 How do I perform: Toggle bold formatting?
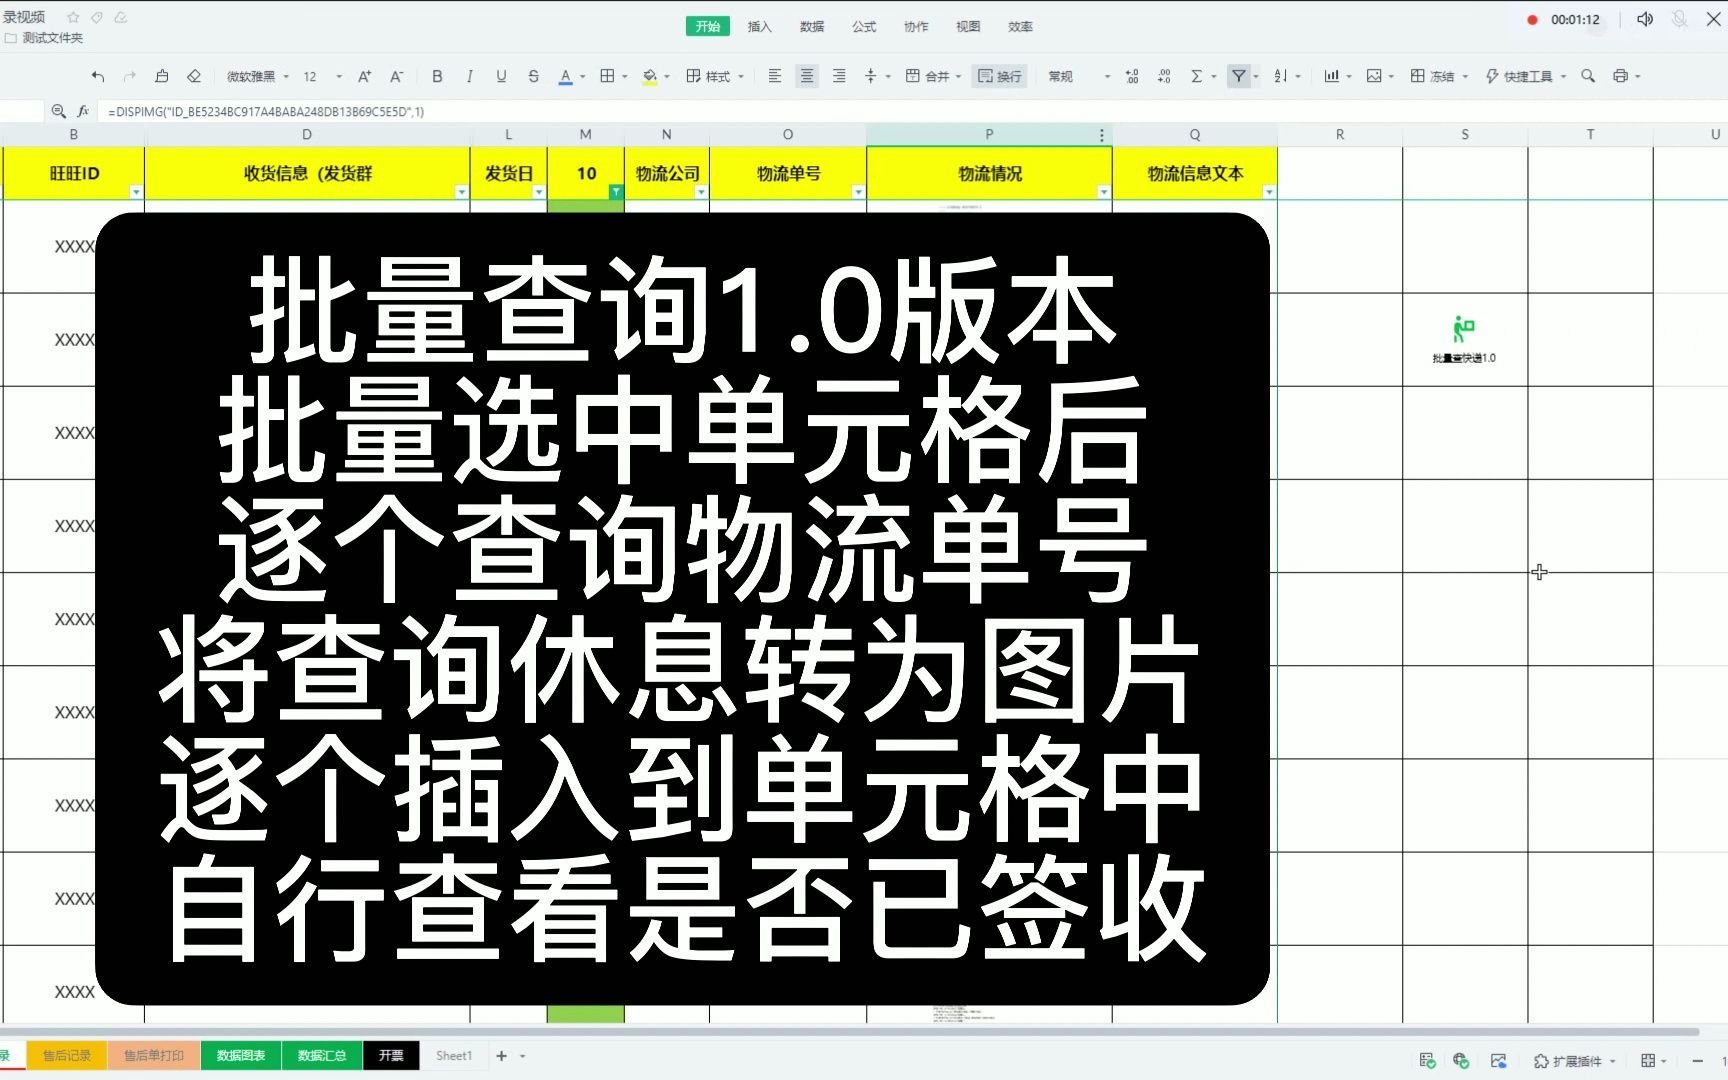pyautogui.click(x=437, y=76)
